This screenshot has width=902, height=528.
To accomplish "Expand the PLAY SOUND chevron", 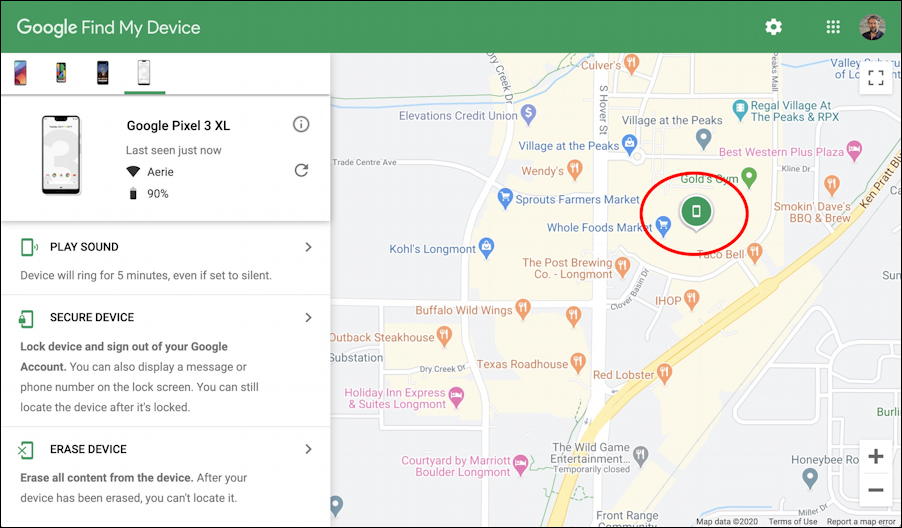I will [x=308, y=247].
